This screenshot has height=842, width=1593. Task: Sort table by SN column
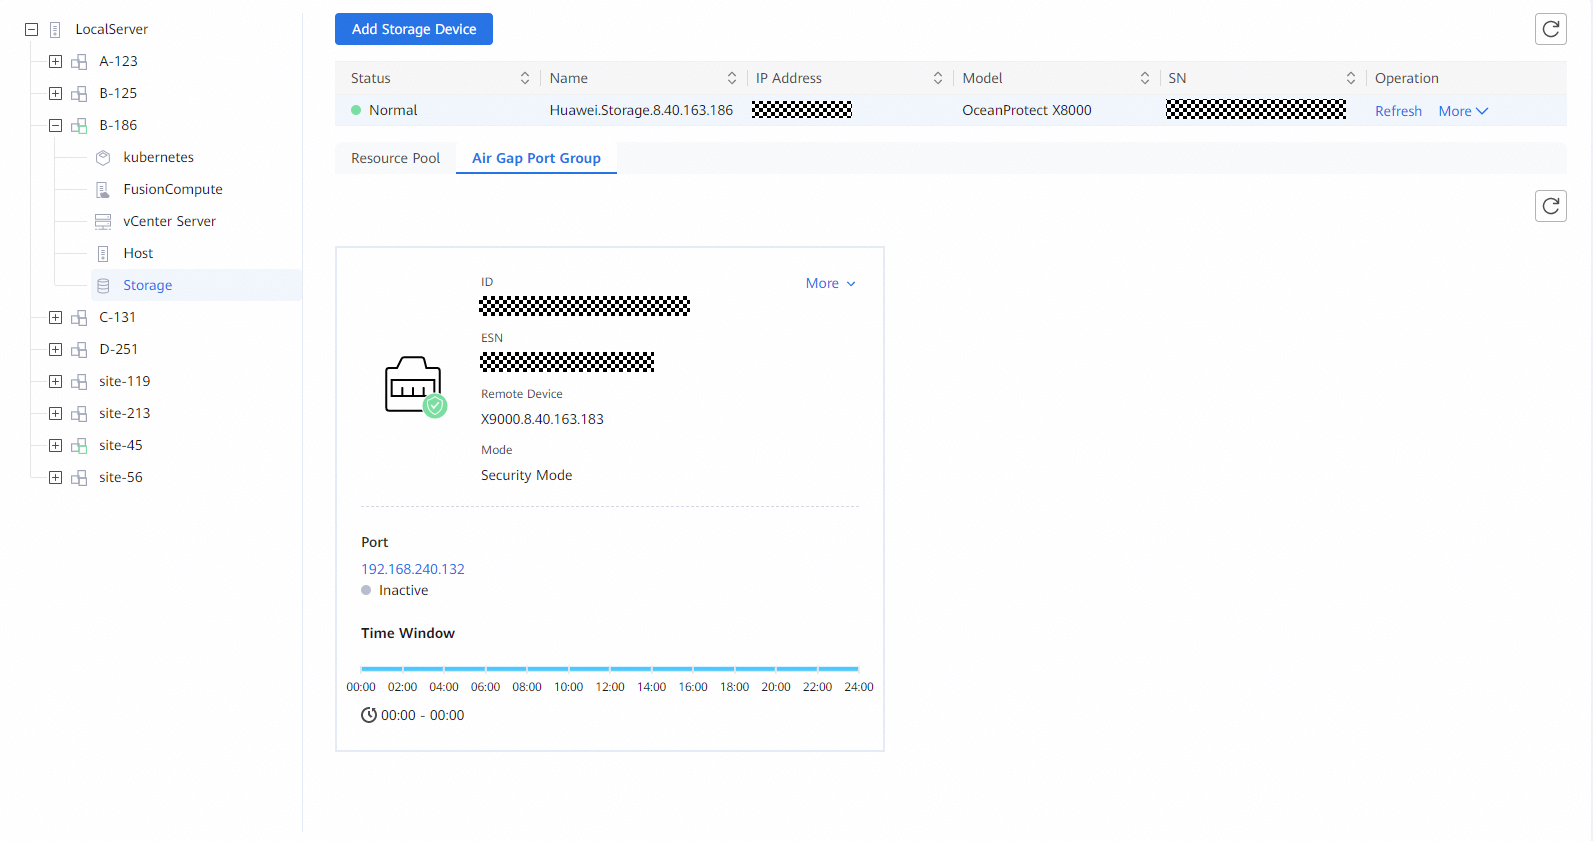[1351, 78]
